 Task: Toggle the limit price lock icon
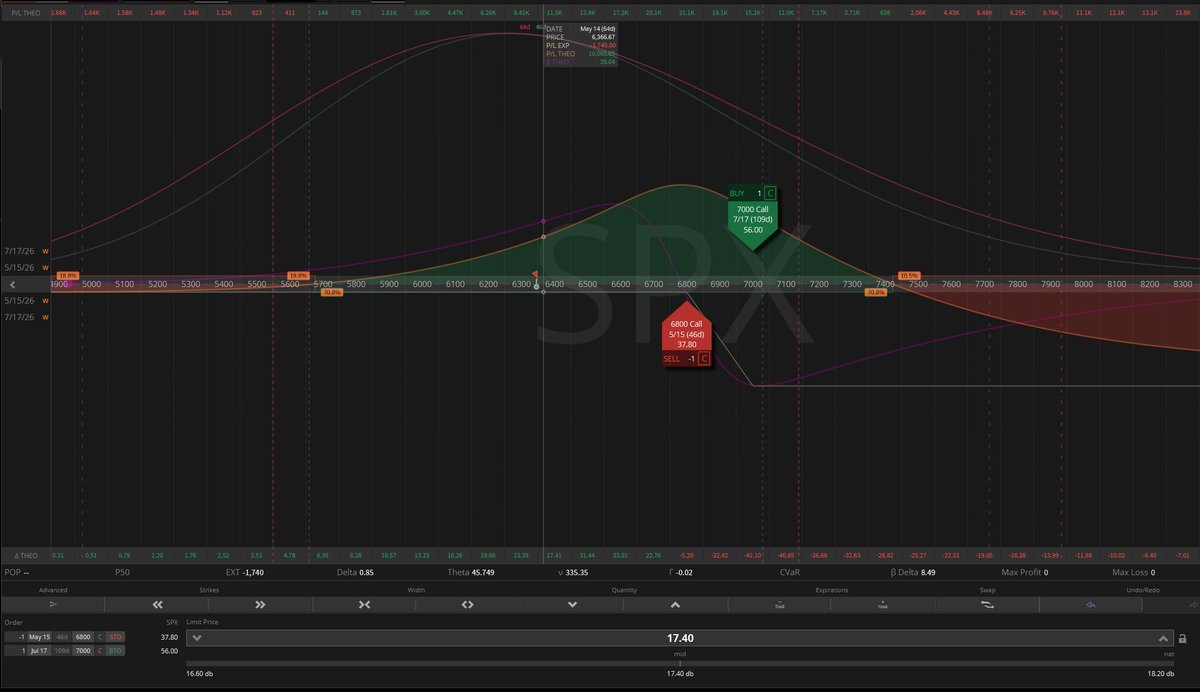tap(1182, 638)
